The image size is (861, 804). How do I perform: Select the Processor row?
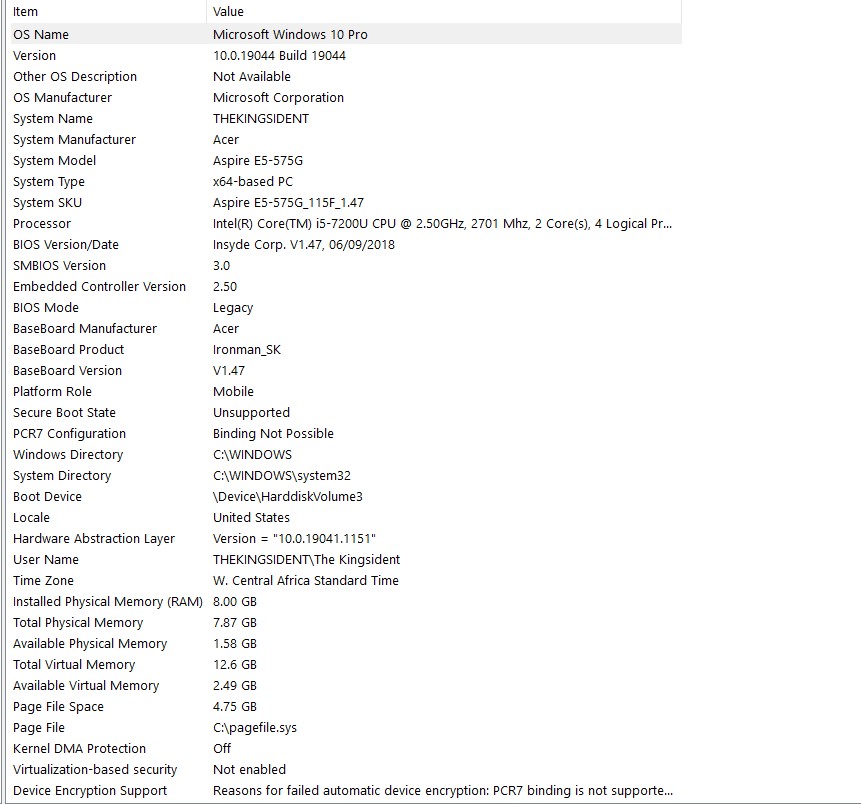click(346, 224)
